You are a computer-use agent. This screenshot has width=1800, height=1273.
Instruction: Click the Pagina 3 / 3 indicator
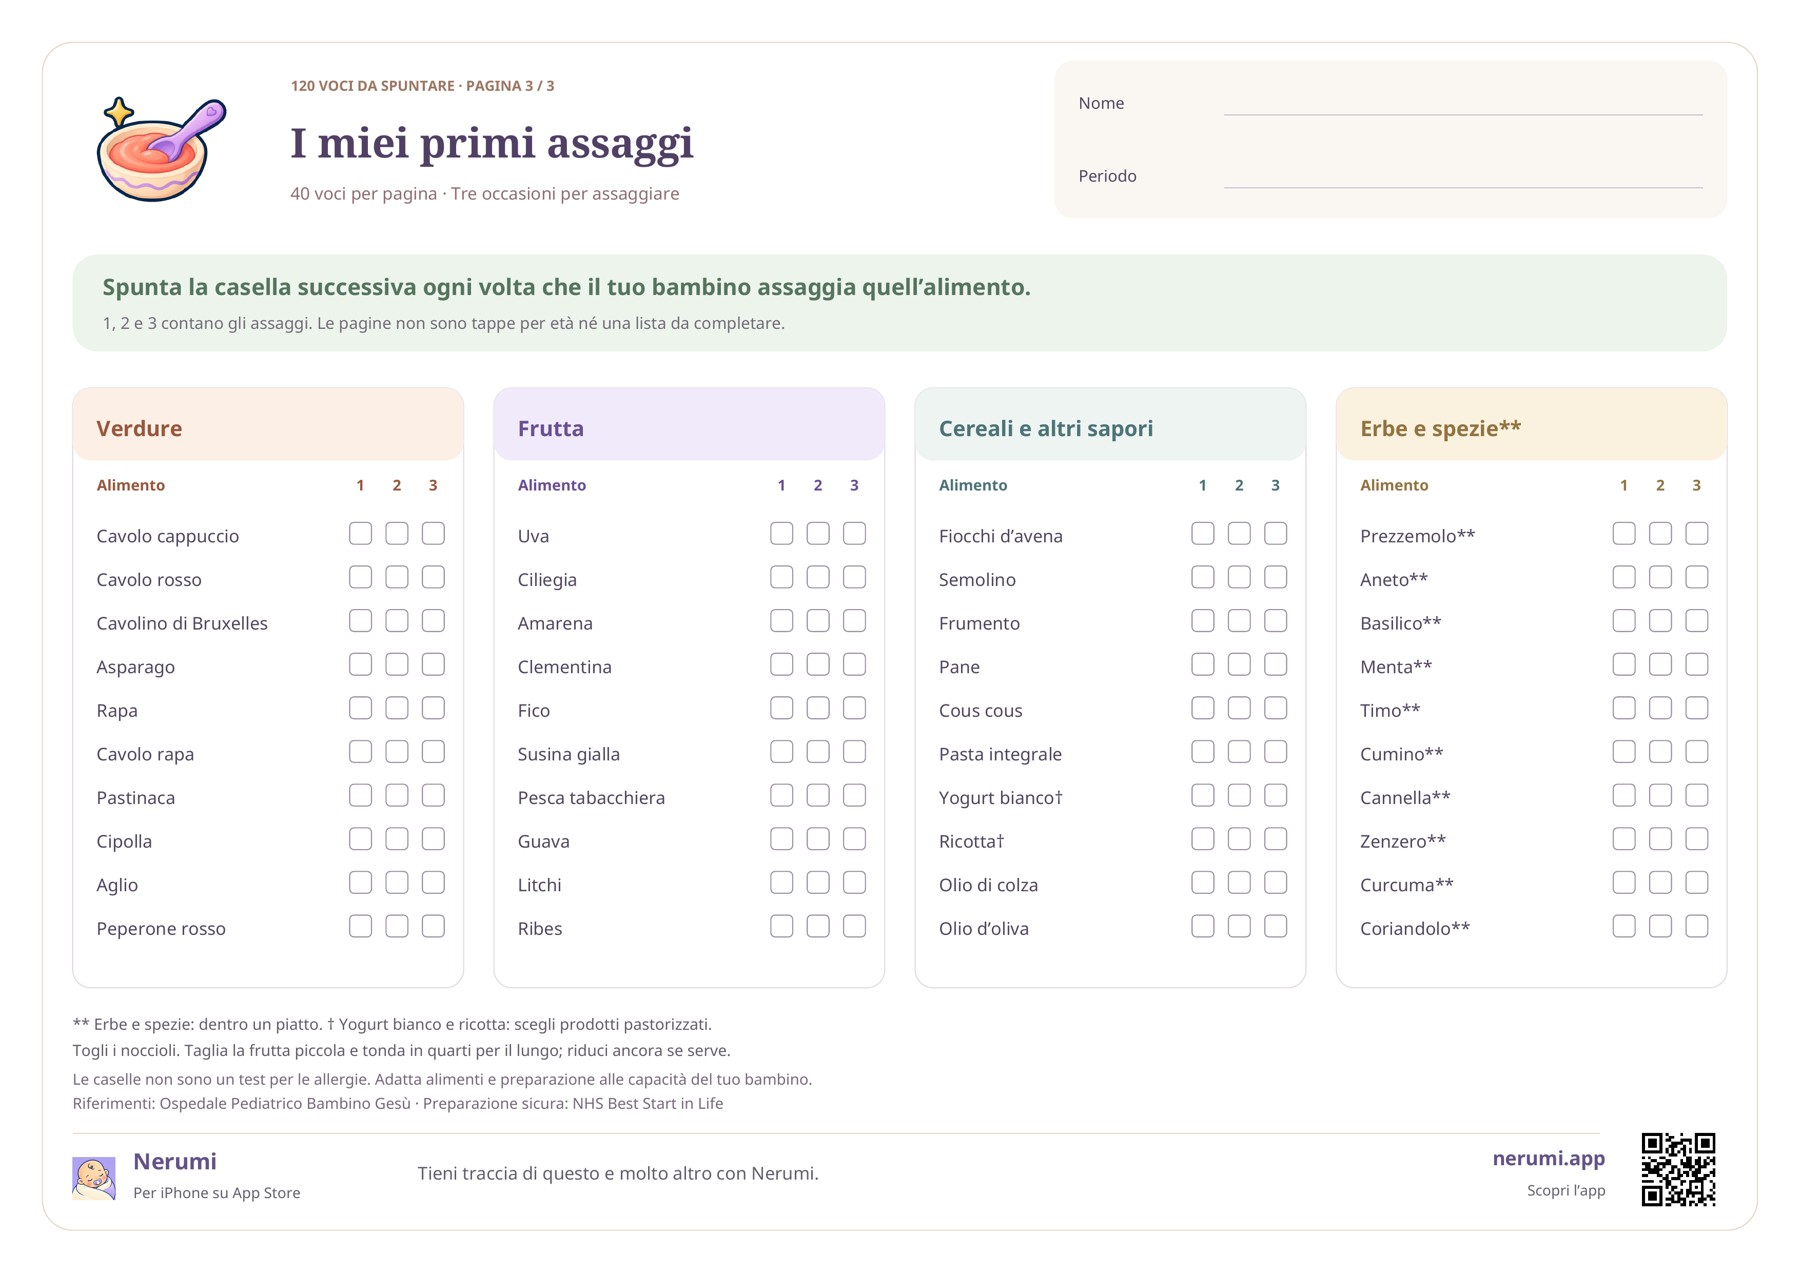point(510,86)
